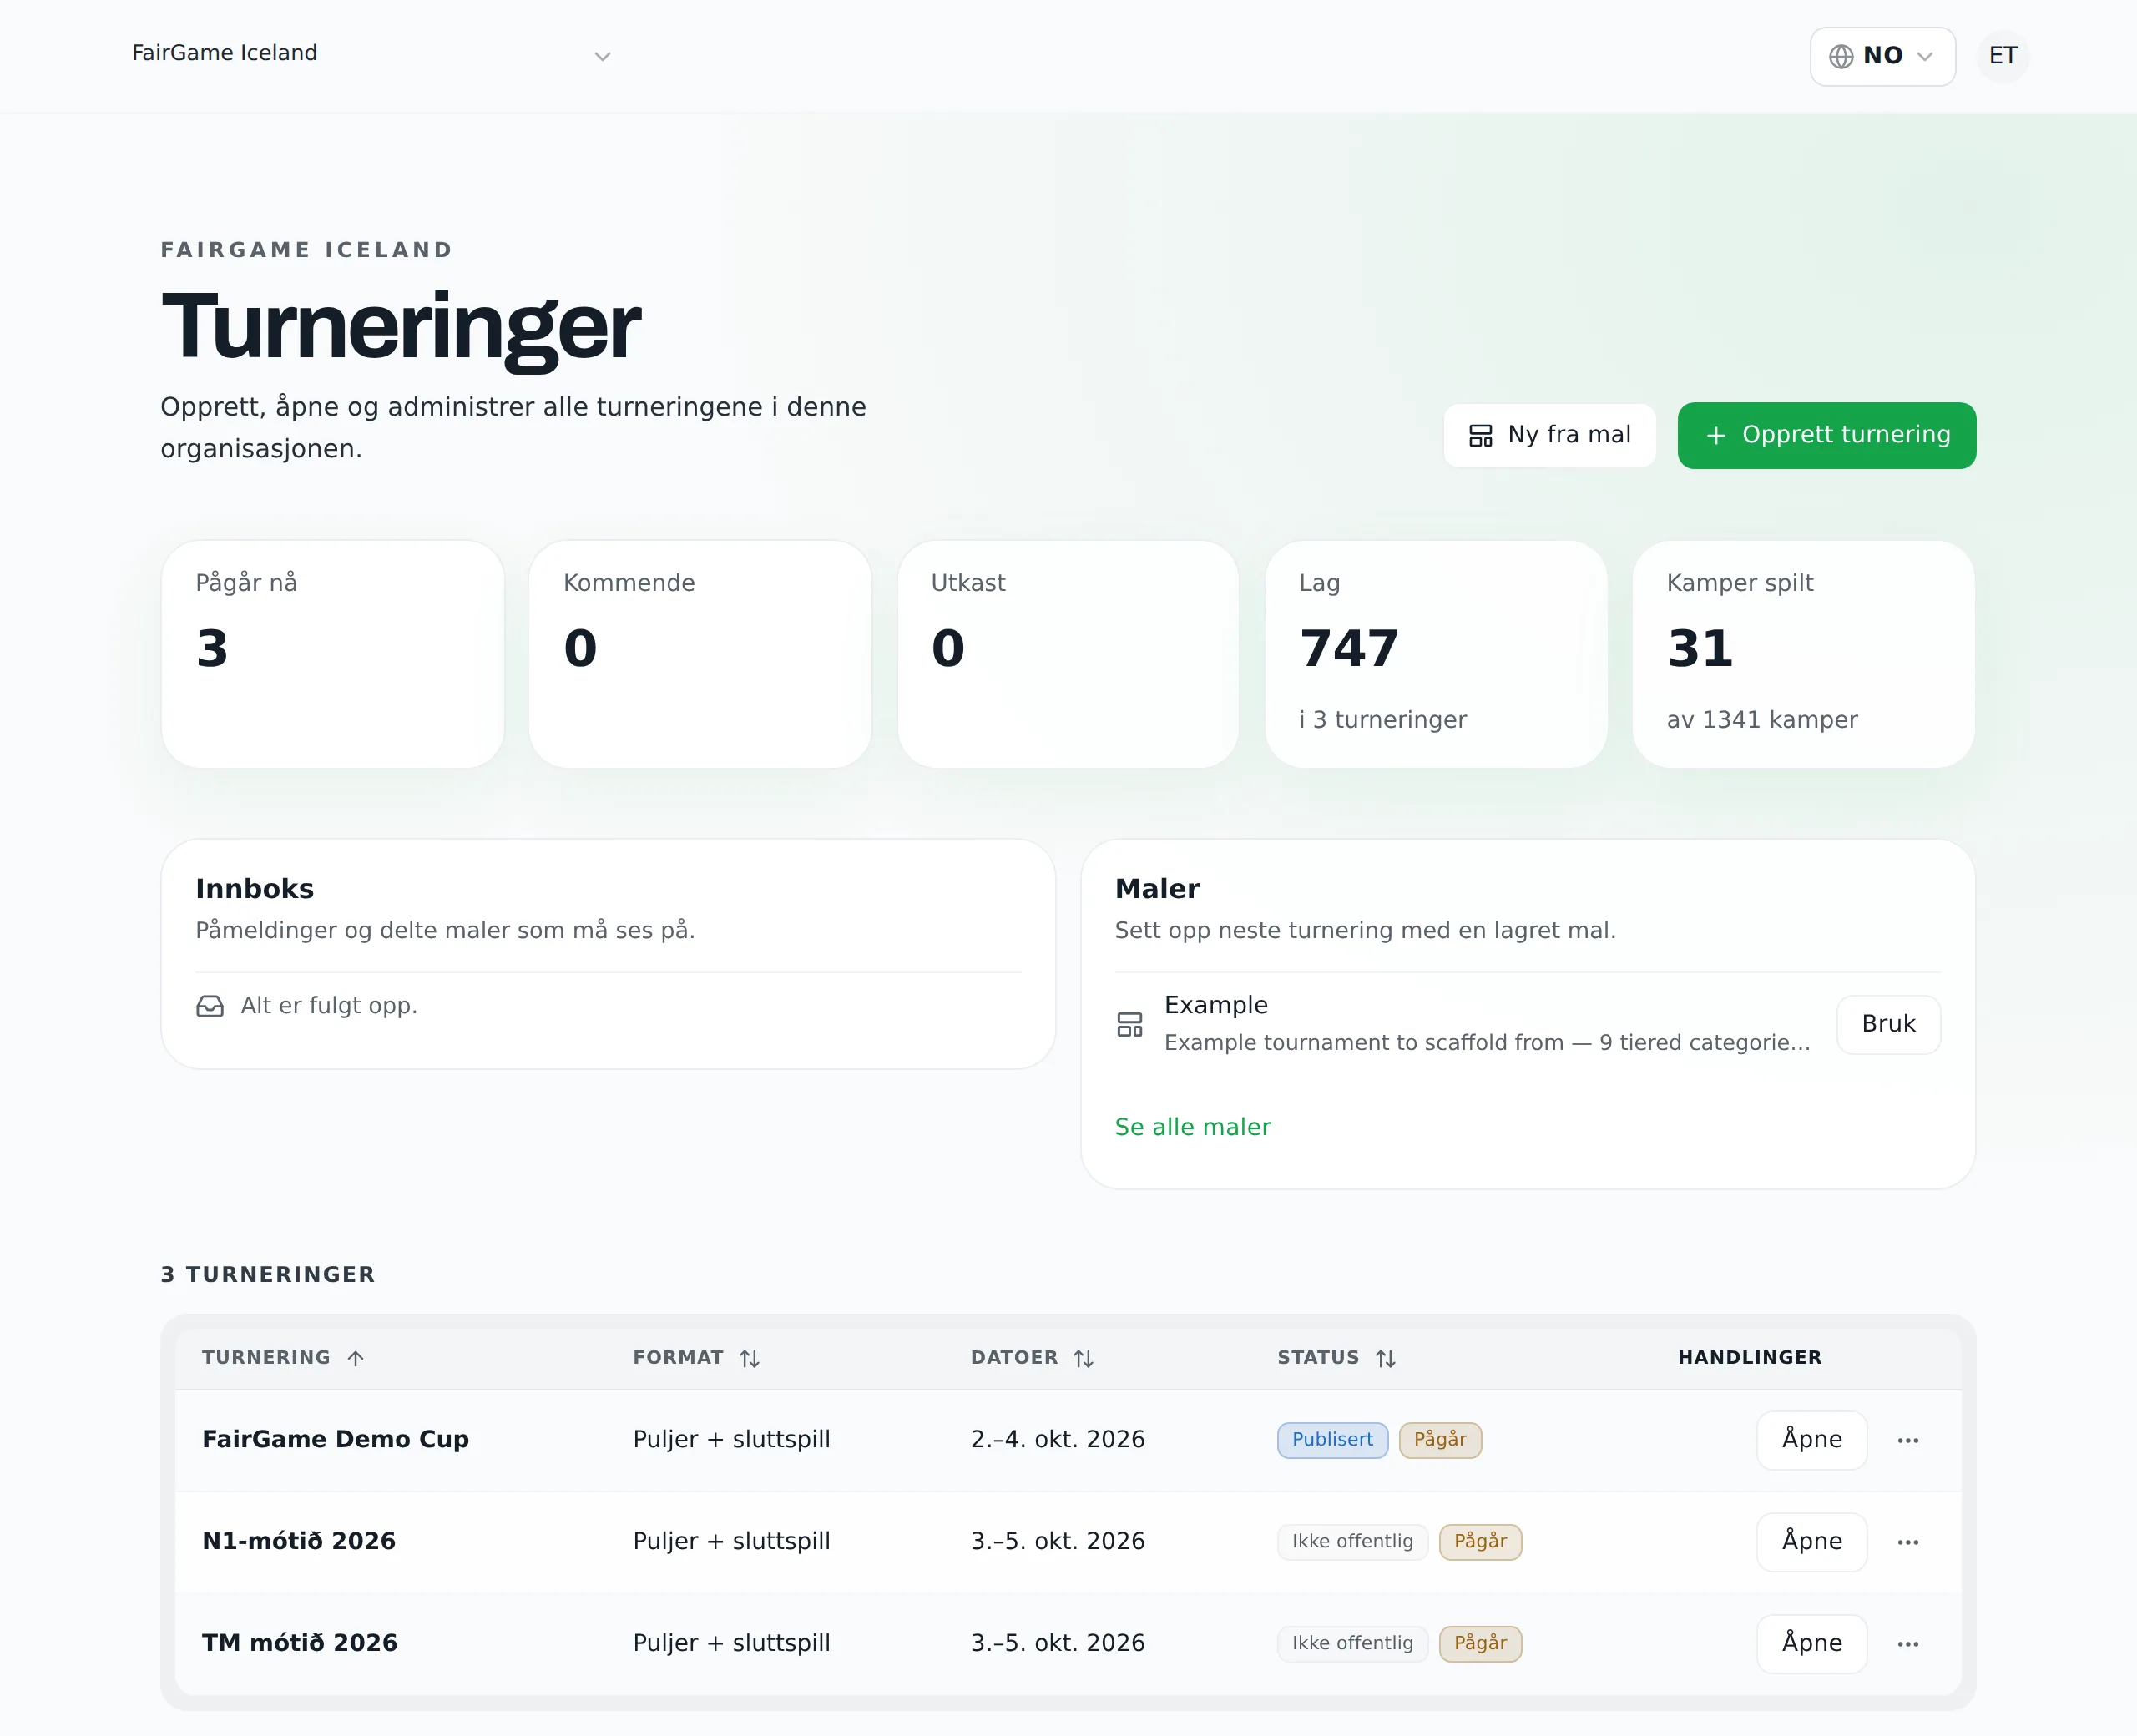Image resolution: width=2137 pixels, height=1736 pixels.
Task: Click FairGame Demo Cup tournament name
Action: tap(335, 1440)
